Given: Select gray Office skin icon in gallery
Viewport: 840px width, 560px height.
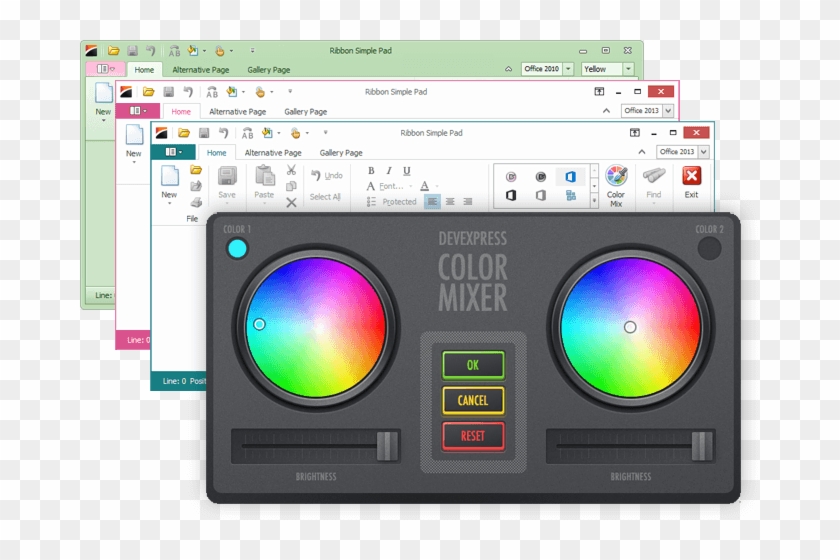Looking at the screenshot, I should [541, 196].
